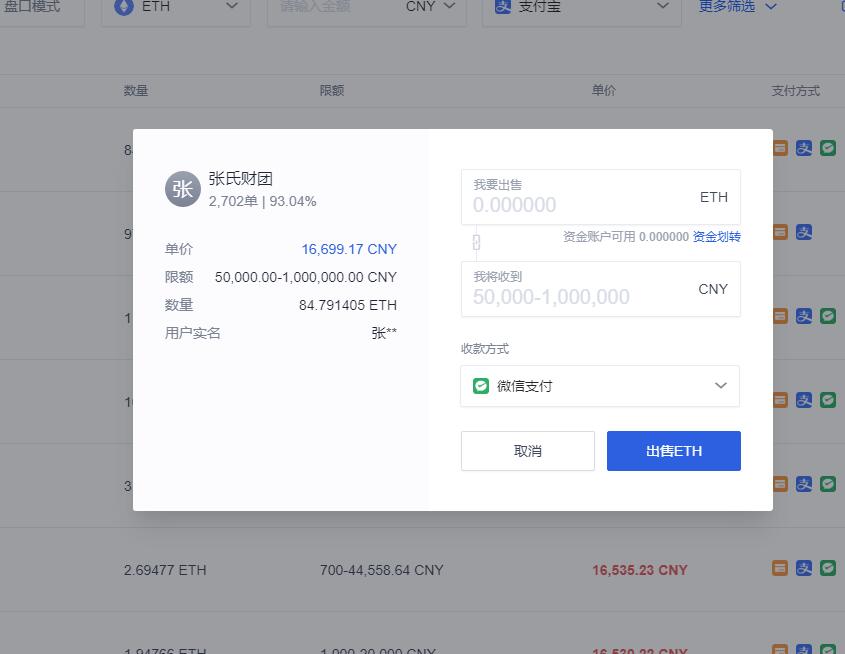Screen dimensions: 845x654
Task: Click the merchant name 张氏财团
Action: pyautogui.click(x=240, y=178)
